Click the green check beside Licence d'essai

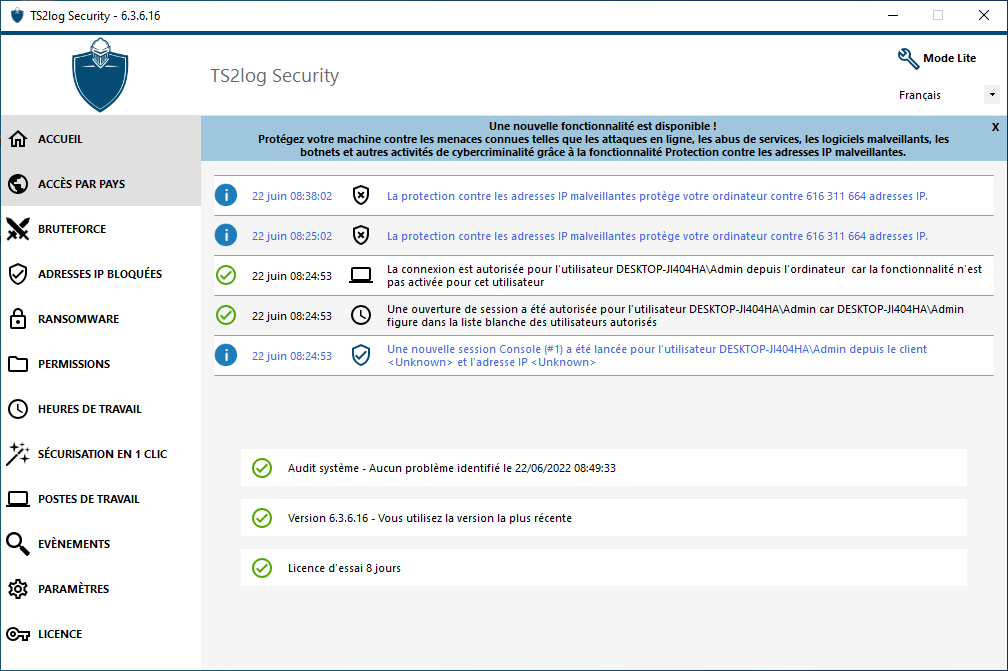262,568
